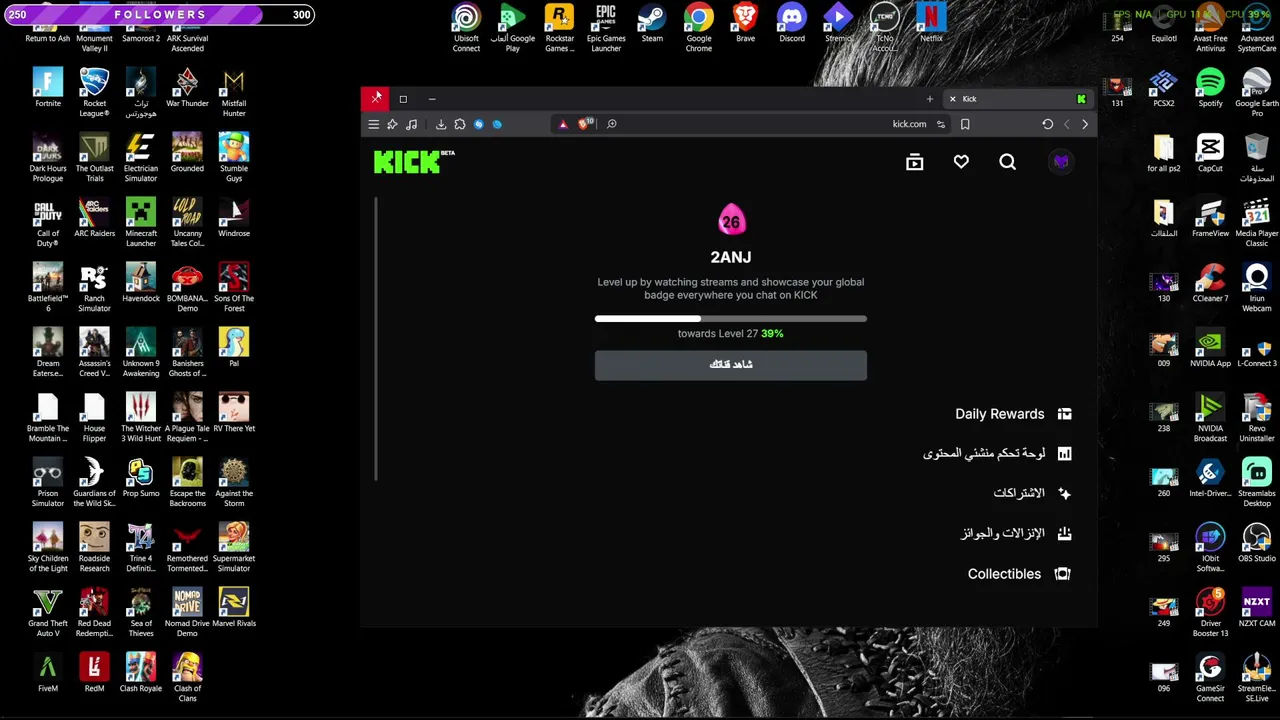This screenshot has height=720, width=1280.
Task: Open Kick search
Action: point(1007,162)
